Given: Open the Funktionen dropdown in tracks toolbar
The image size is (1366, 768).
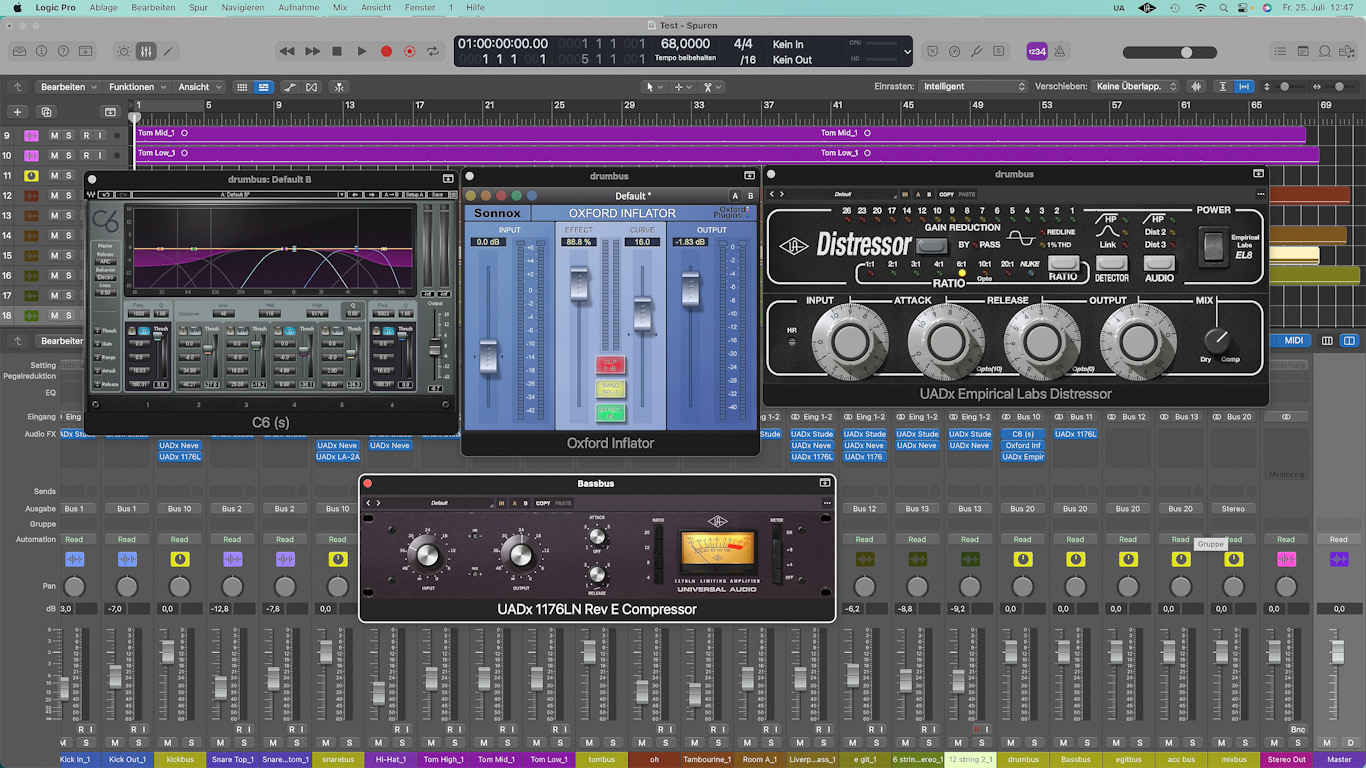Looking at the screenshot, I should point(137,87).
